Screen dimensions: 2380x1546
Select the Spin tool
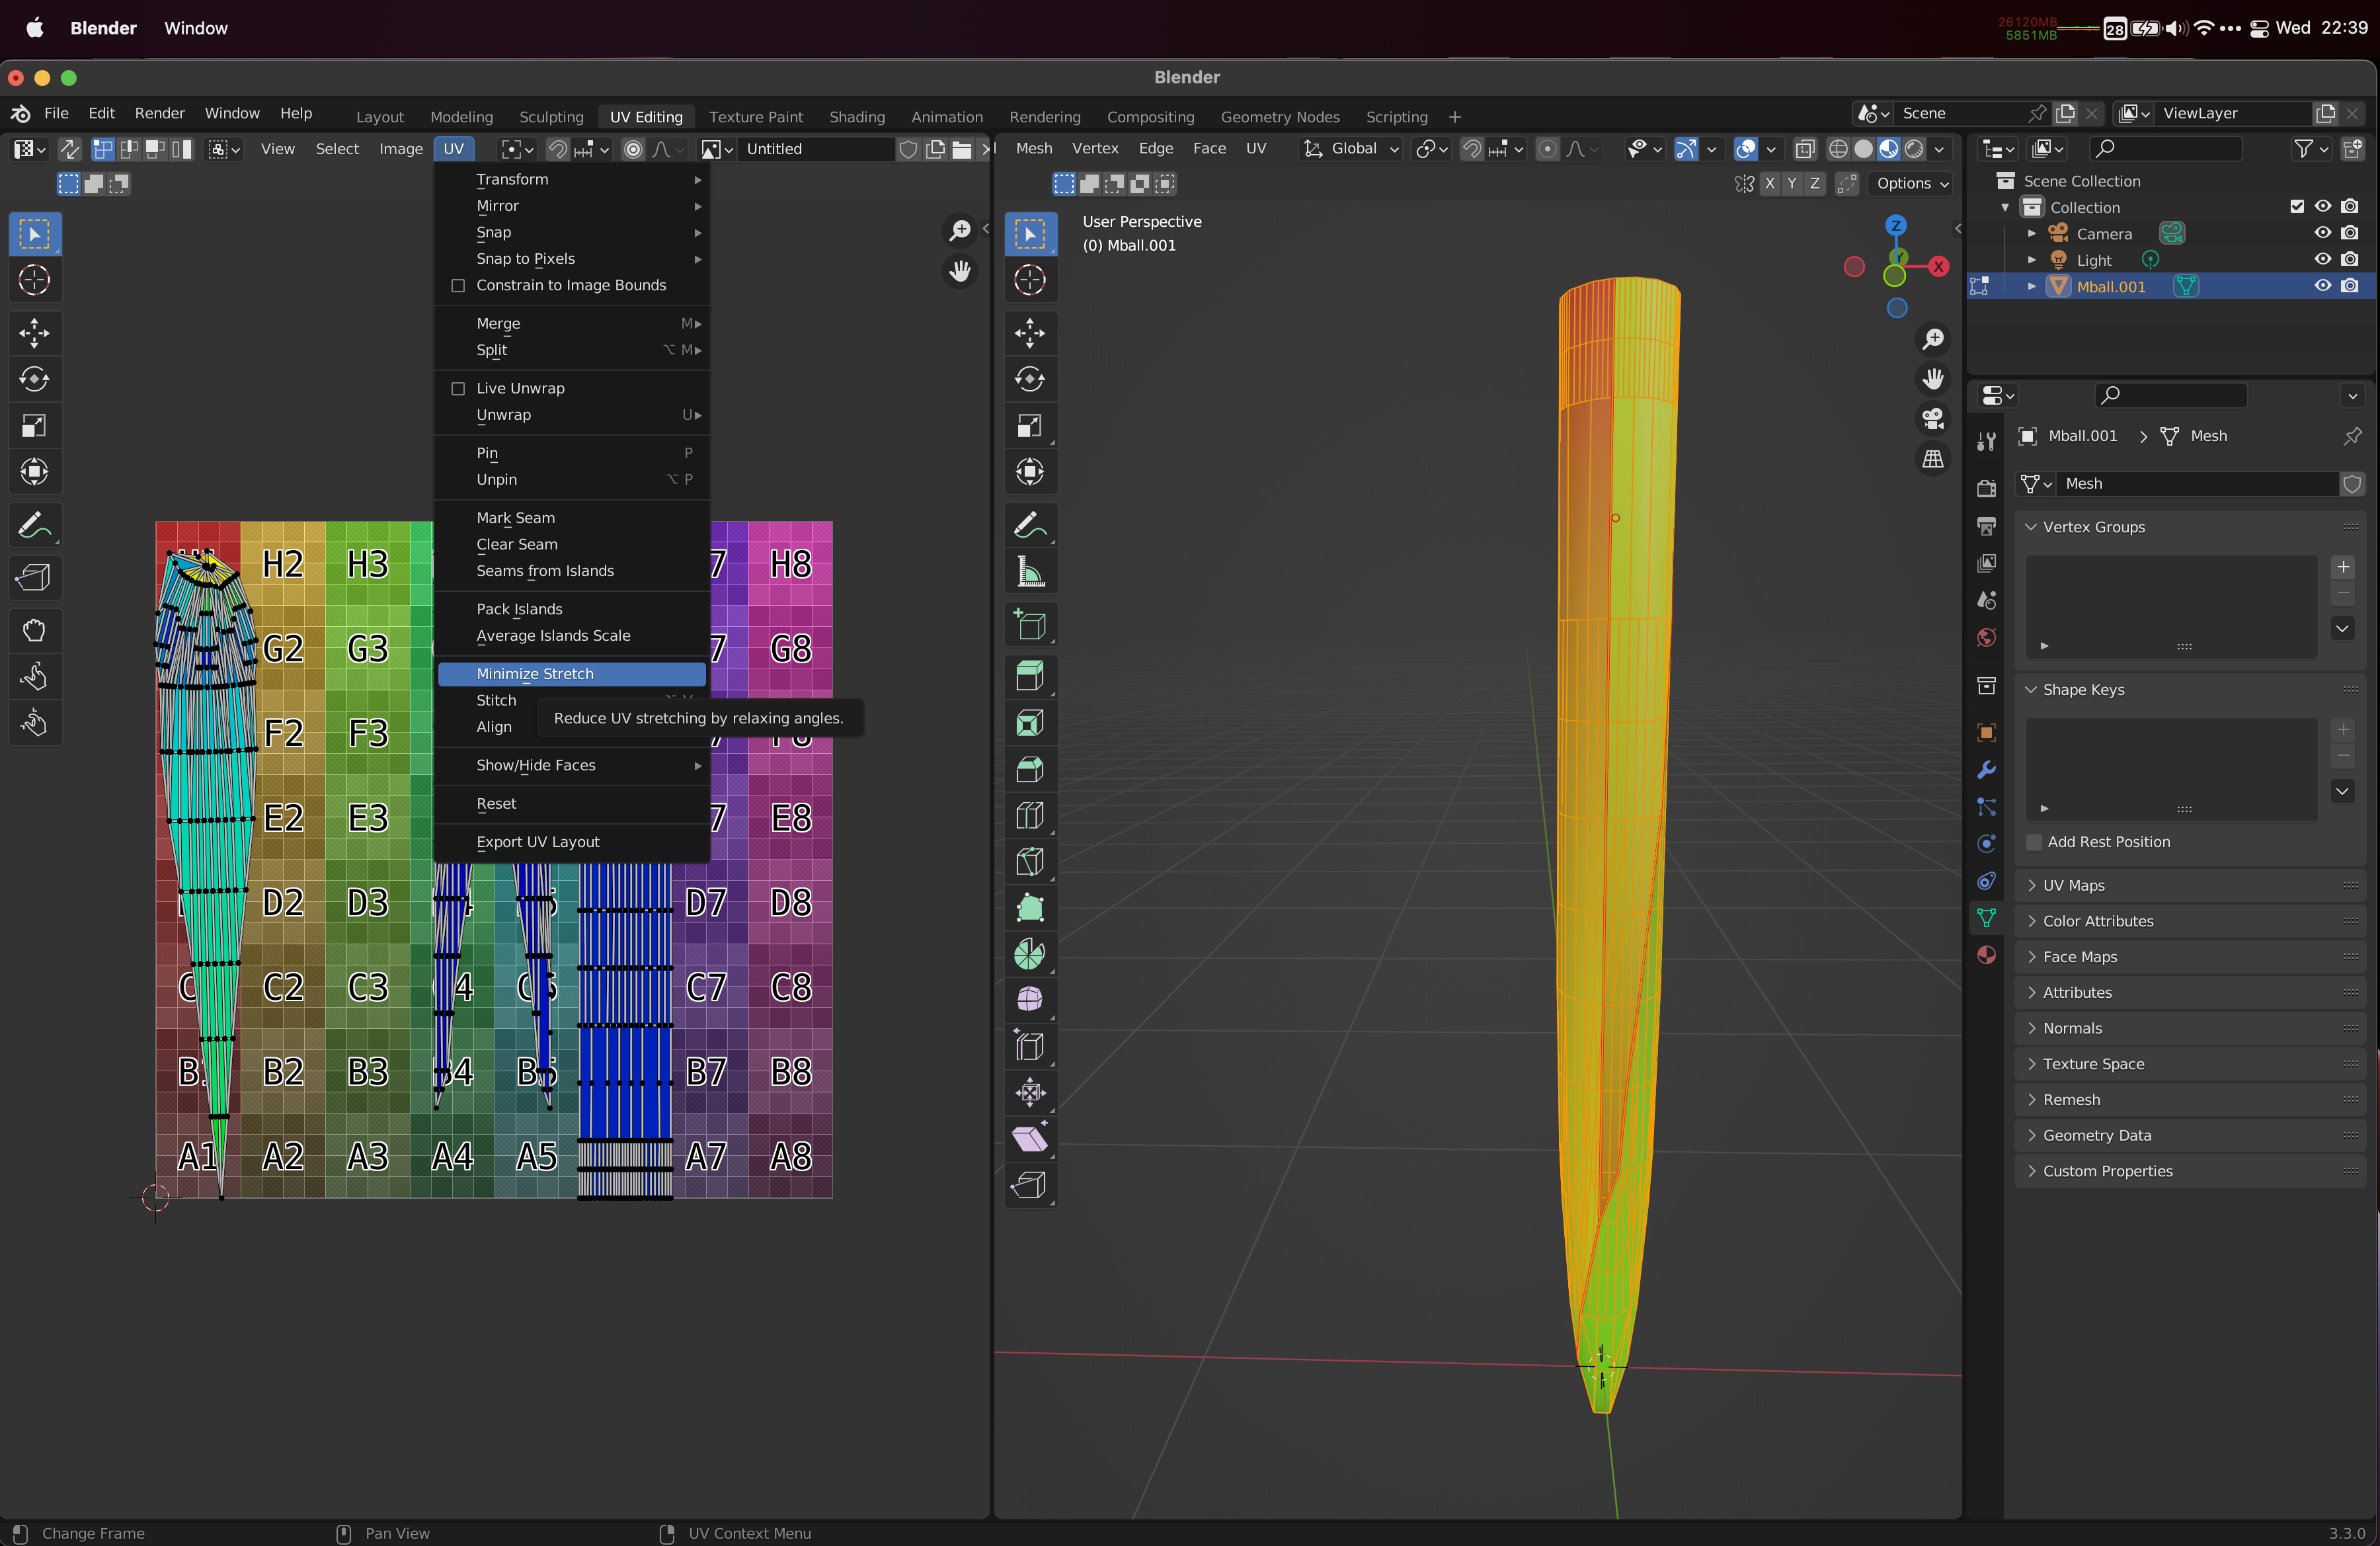click(x=1030, y=954)
